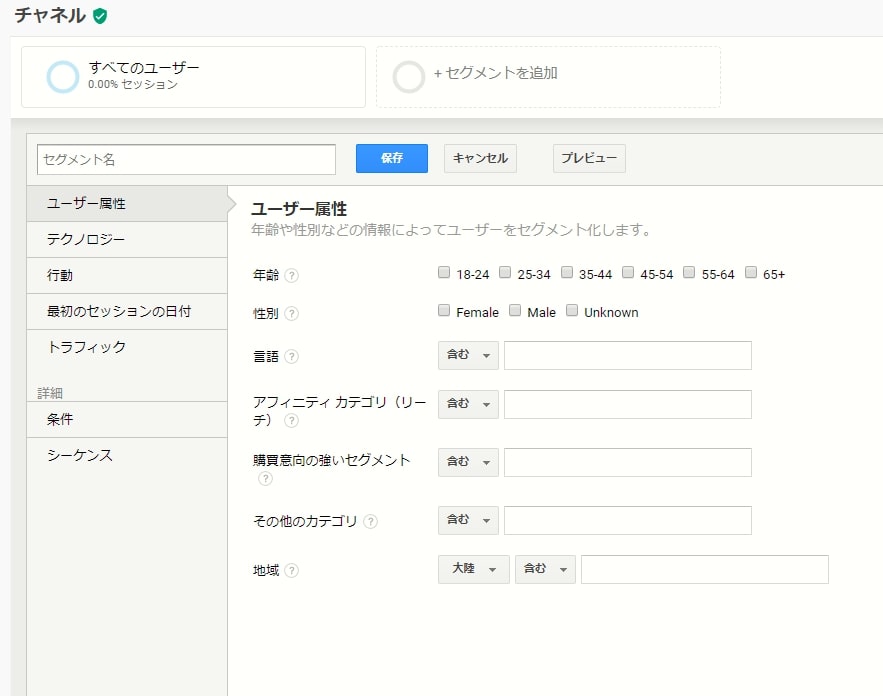The width and height of the screenshot is (883, 696).
Task: Click the 購買意向の強いセグメント text input field
Action: tap(628, 462)
